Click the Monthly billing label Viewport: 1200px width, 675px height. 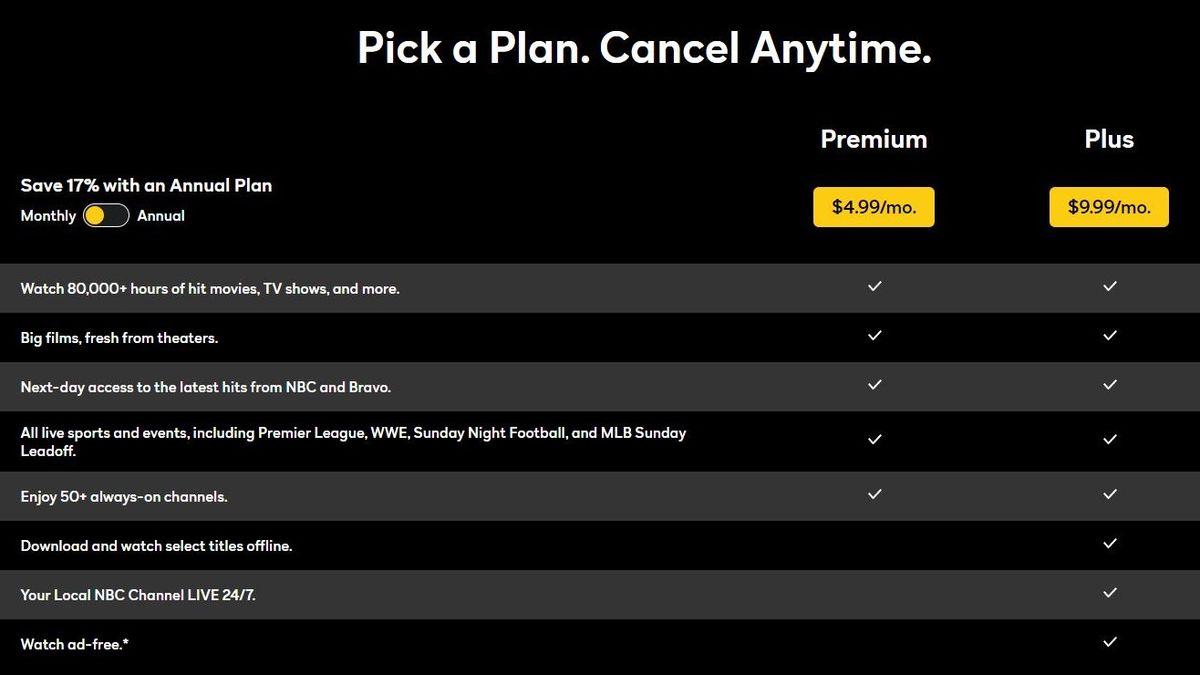pos(48,216)
